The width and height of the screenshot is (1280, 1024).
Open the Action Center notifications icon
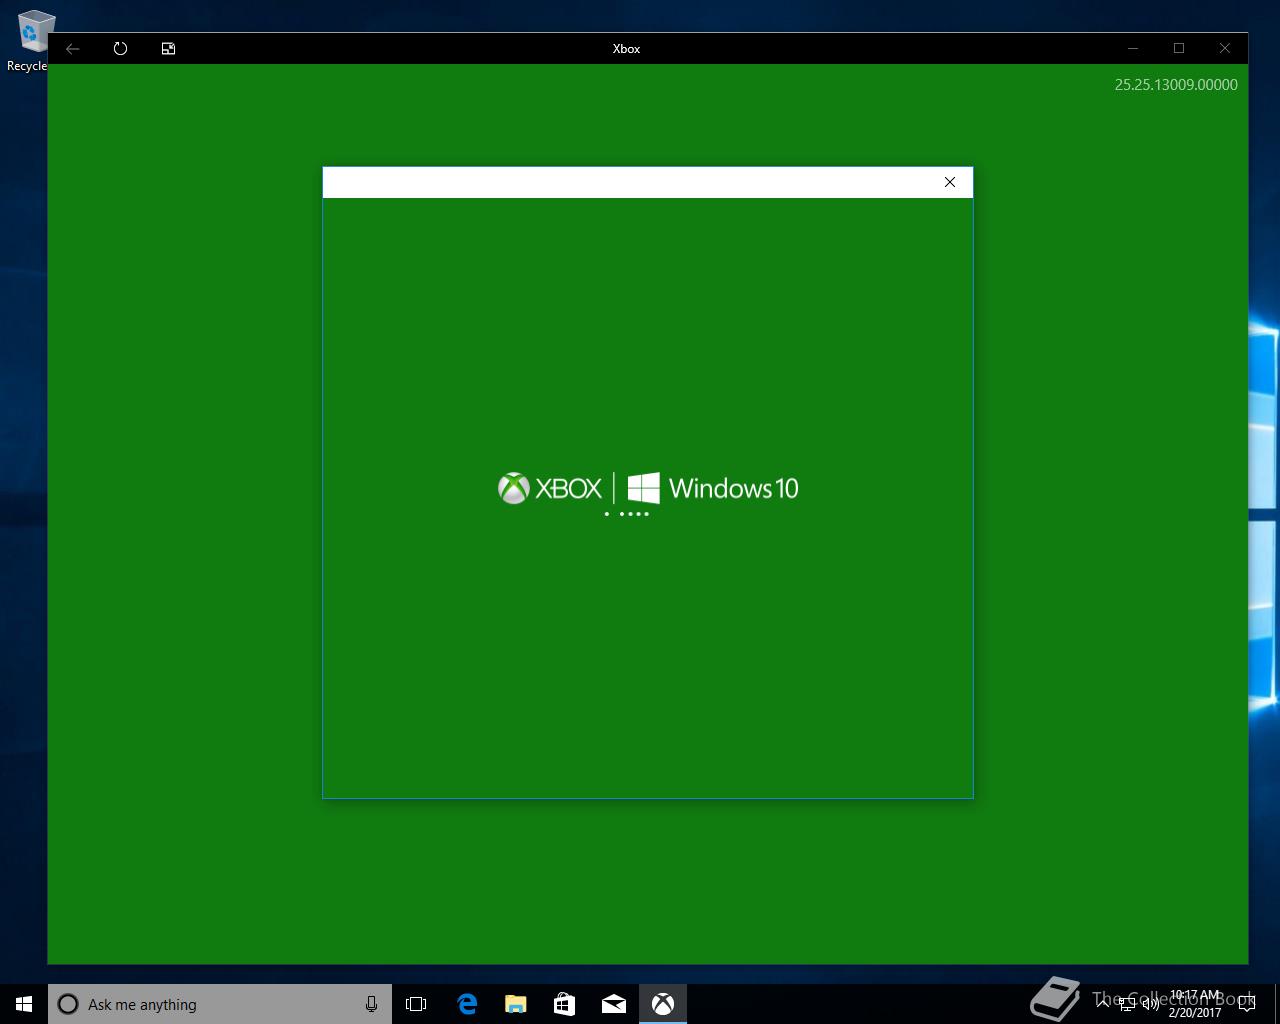(1247, 1004)
